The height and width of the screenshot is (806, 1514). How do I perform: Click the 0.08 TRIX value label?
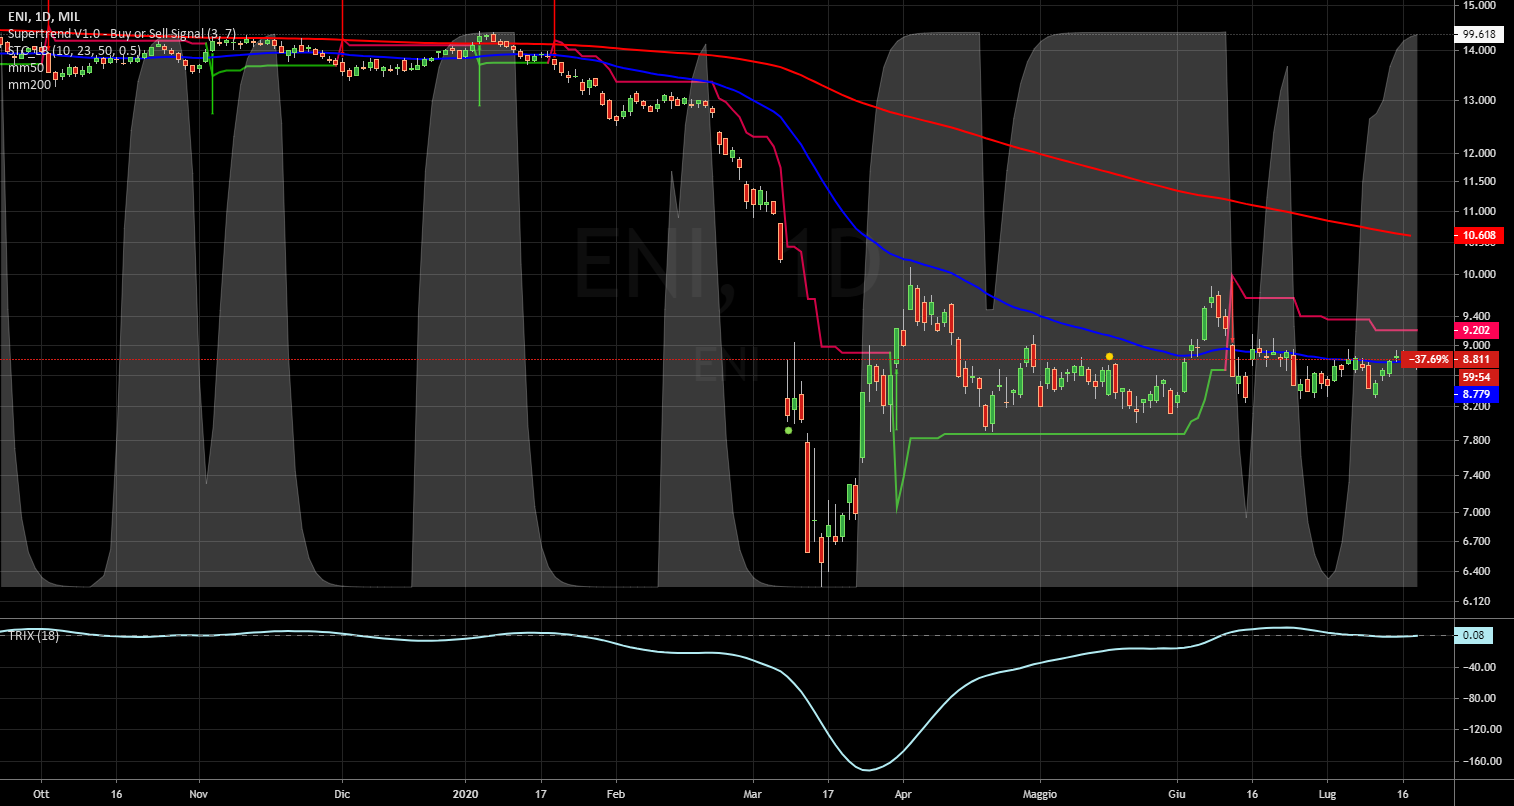click(x=1474, y=635)
